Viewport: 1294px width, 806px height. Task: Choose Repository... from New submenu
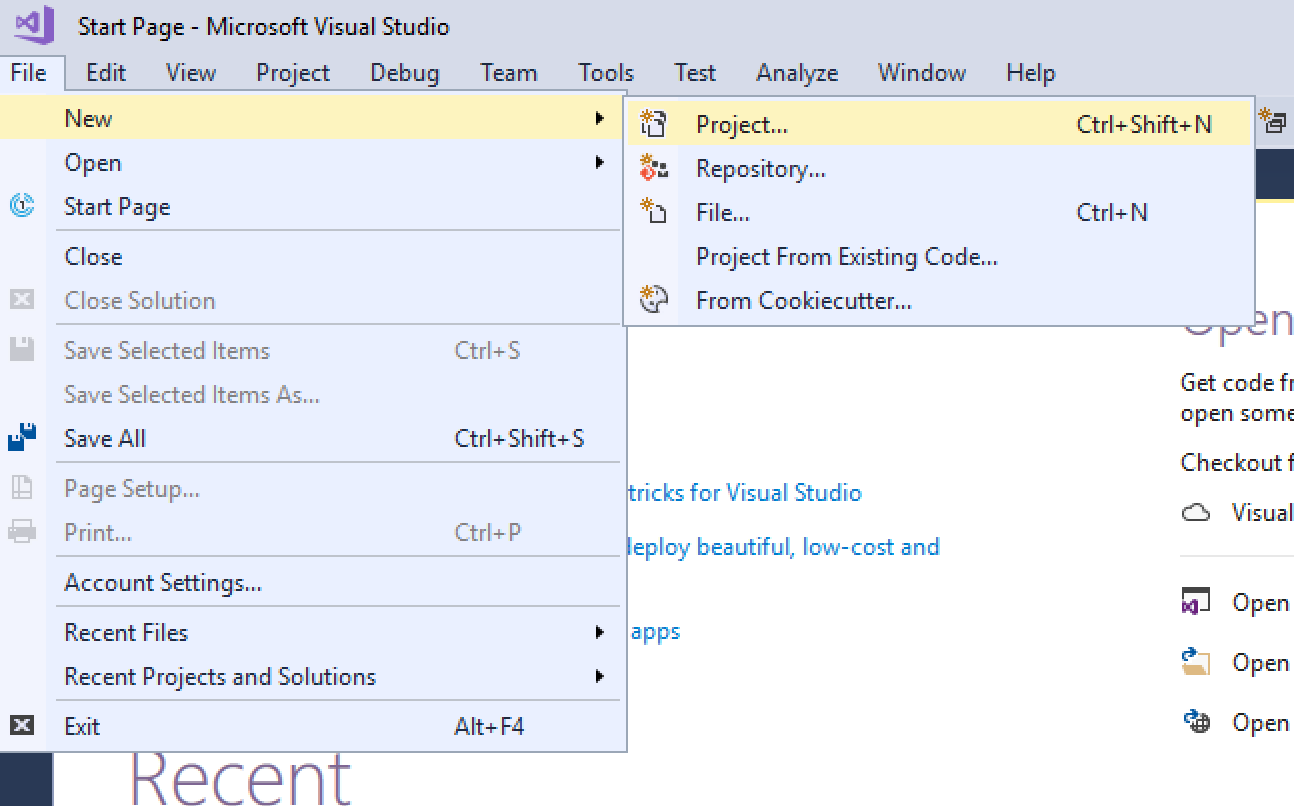click(939, 168)
